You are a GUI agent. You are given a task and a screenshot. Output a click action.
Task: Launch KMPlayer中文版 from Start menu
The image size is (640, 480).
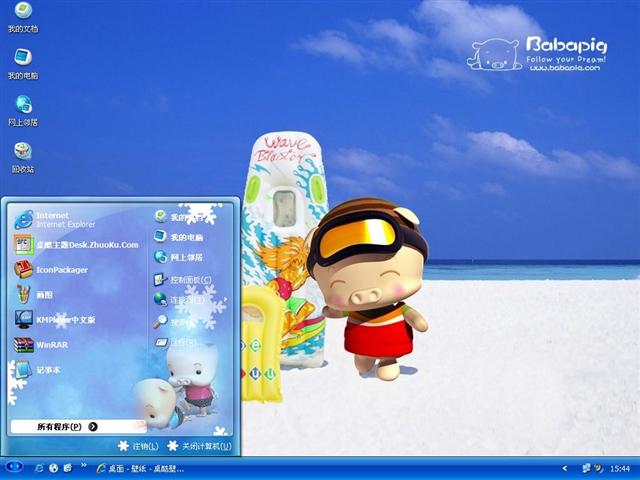click(55, 320)
